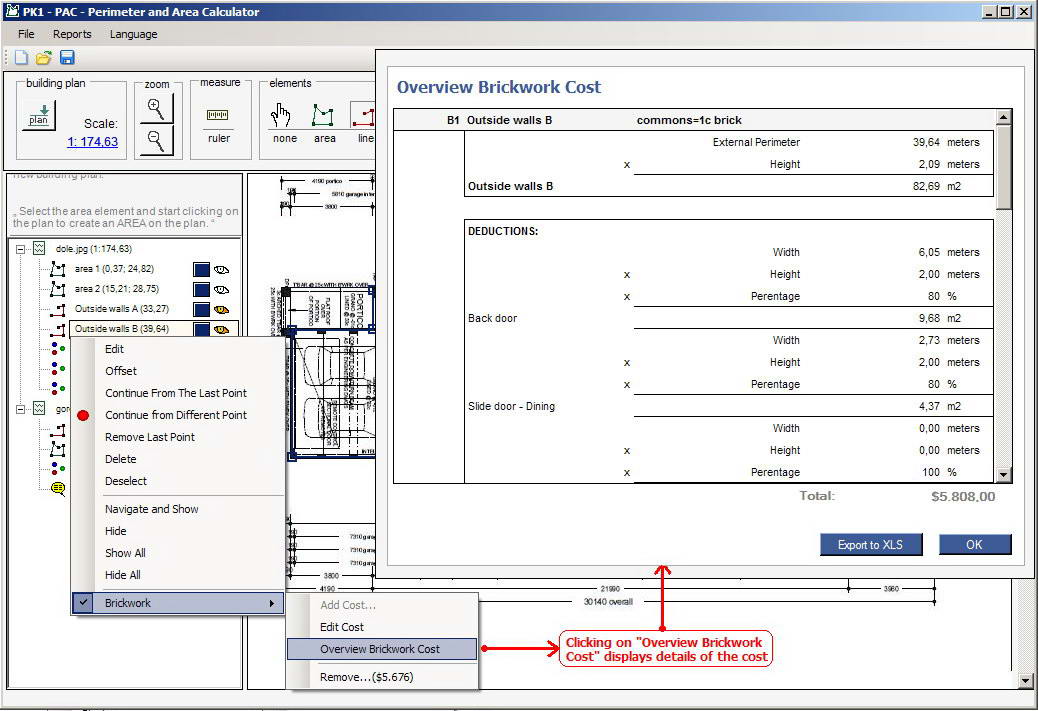This screenshot has width=1038, height=711.
Task: Click the plan view's scroll-down arrow
Action: click(x=1025, y=681)
